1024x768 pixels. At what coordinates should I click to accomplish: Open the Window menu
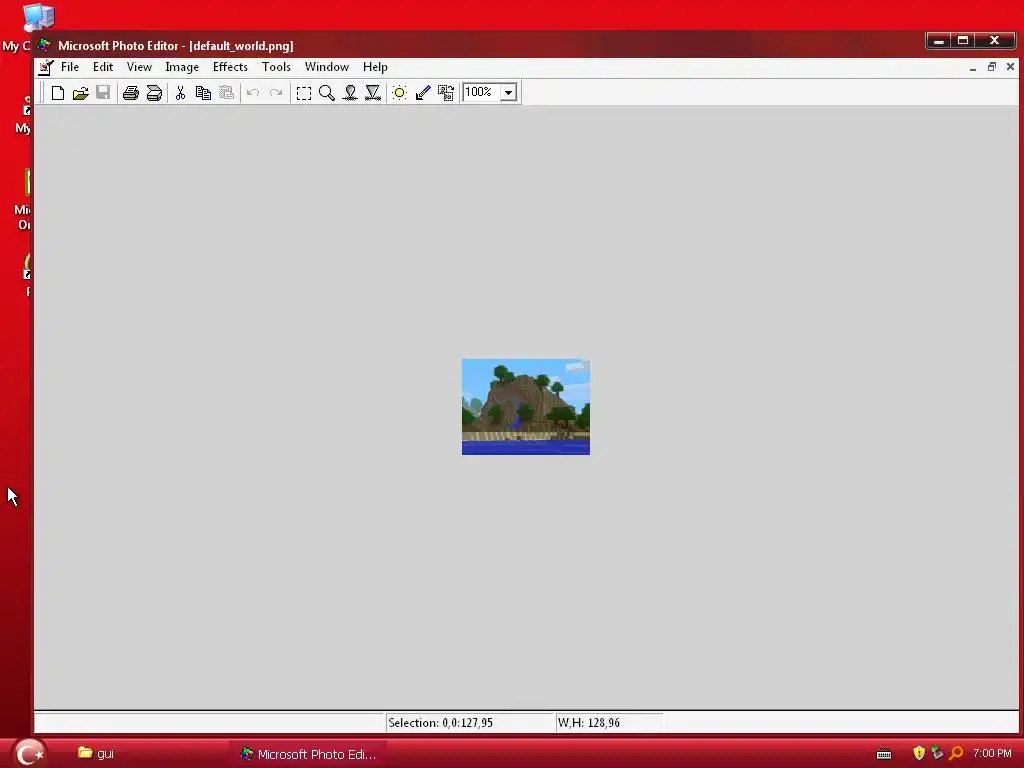(x=327, y=67)
